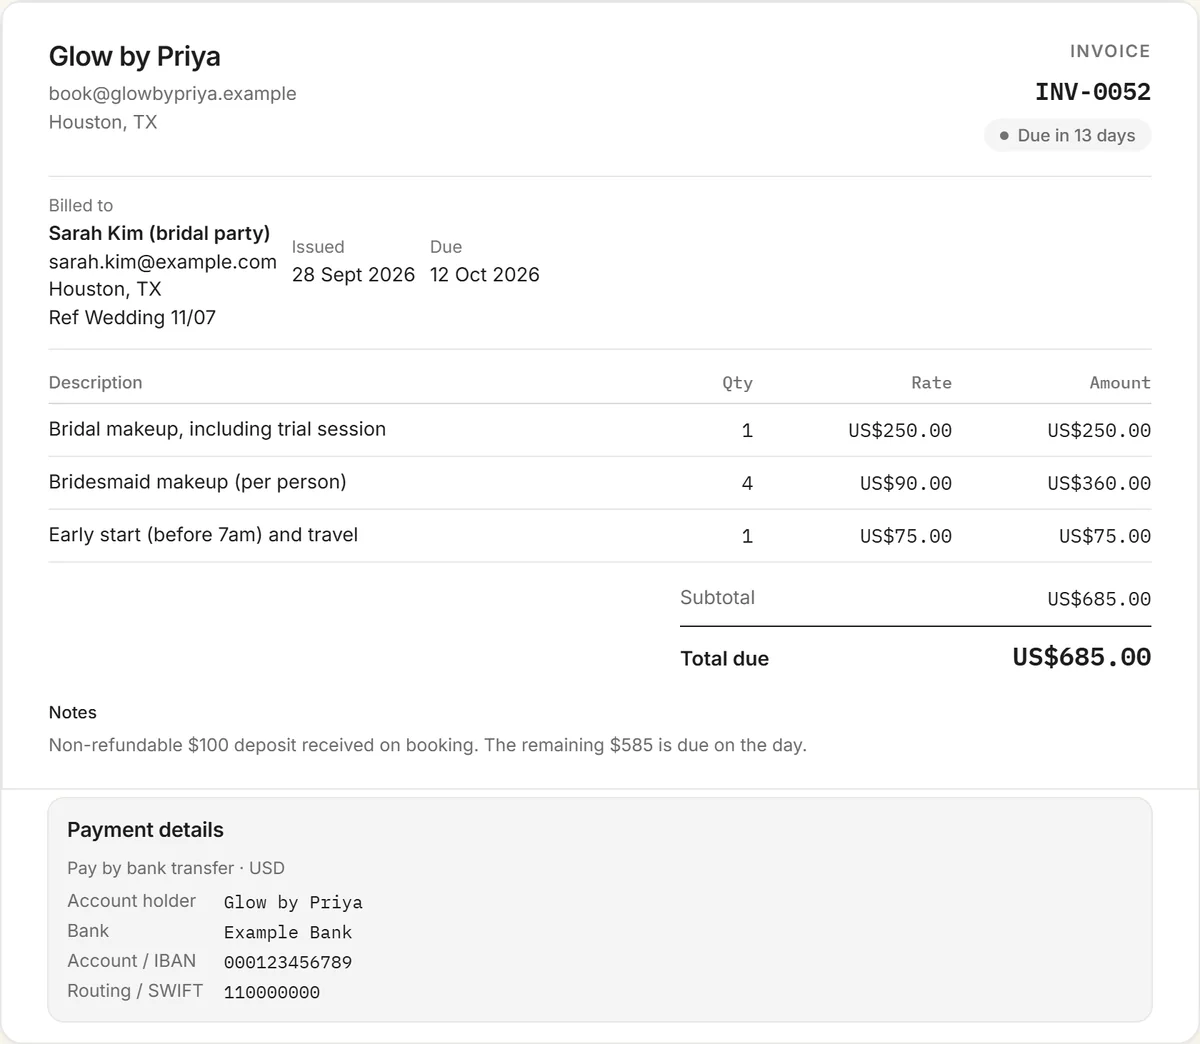Viewport: 1200px width, 1044px height.
Task: Click the book@glowbypriya.example email address
Action: [172, 93]
